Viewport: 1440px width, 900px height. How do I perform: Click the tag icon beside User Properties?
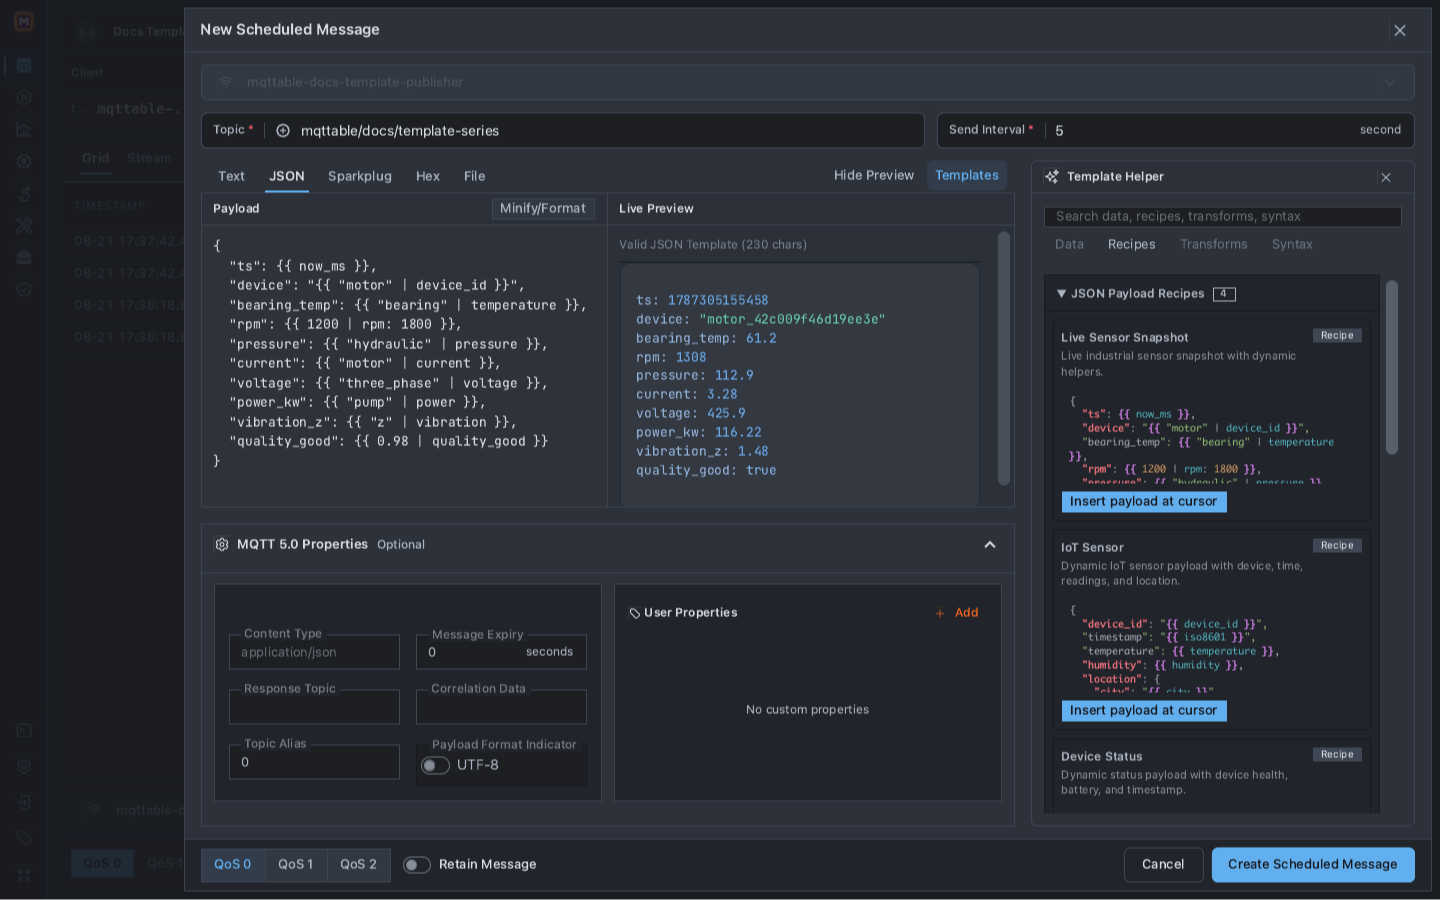pos(634,613)
